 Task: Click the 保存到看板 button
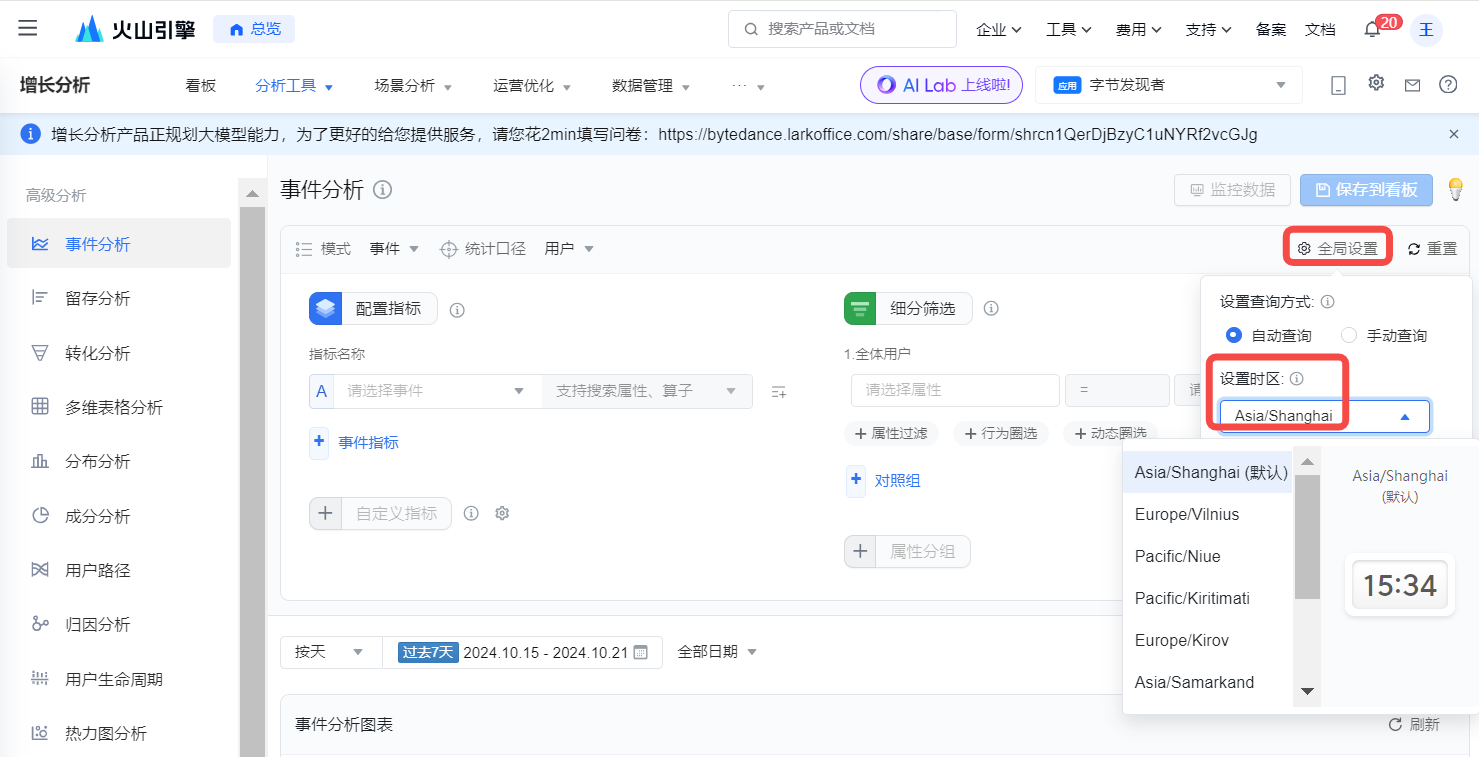1366,190
